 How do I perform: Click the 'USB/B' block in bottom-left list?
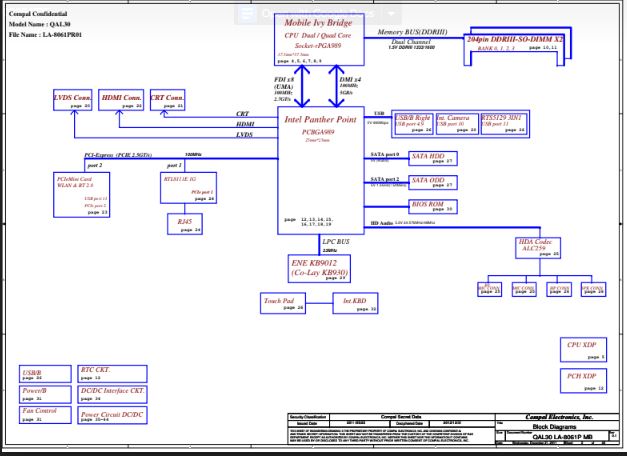click(x=45, y=374)
